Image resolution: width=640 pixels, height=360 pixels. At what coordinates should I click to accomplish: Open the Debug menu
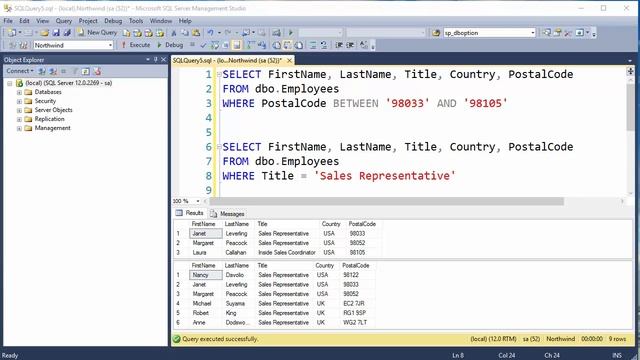(113, 21)
